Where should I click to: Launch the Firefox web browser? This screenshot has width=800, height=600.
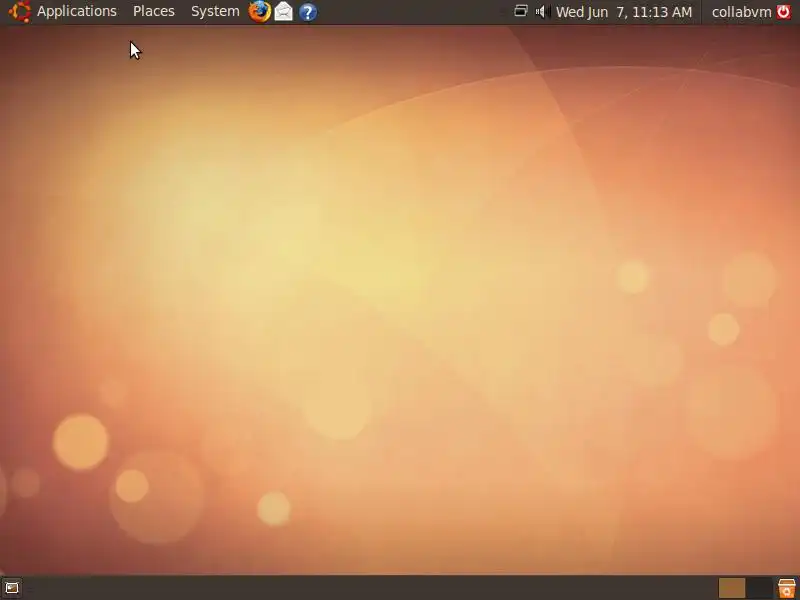[259, 11]
